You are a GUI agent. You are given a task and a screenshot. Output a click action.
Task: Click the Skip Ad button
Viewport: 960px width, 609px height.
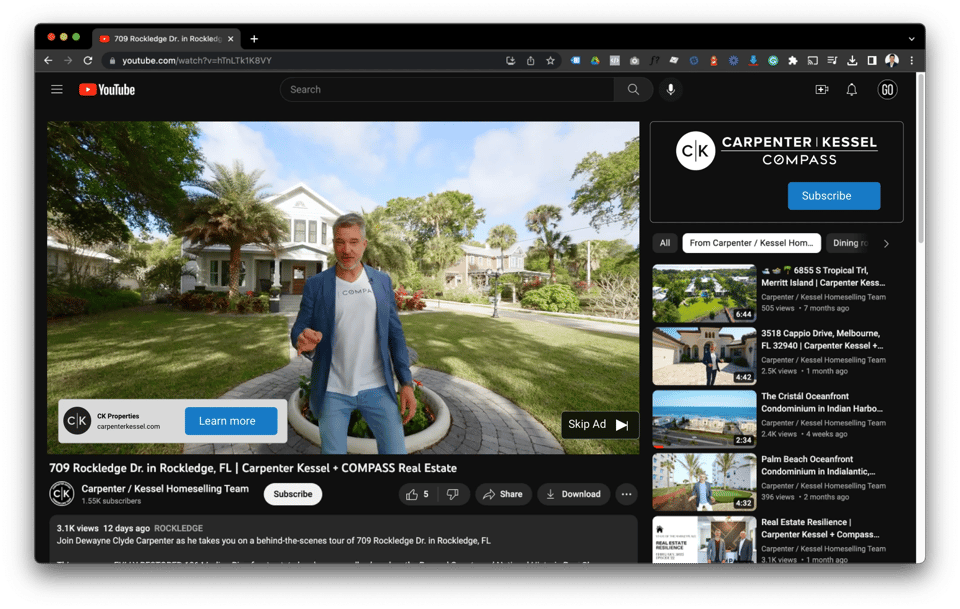coord(599,424)
